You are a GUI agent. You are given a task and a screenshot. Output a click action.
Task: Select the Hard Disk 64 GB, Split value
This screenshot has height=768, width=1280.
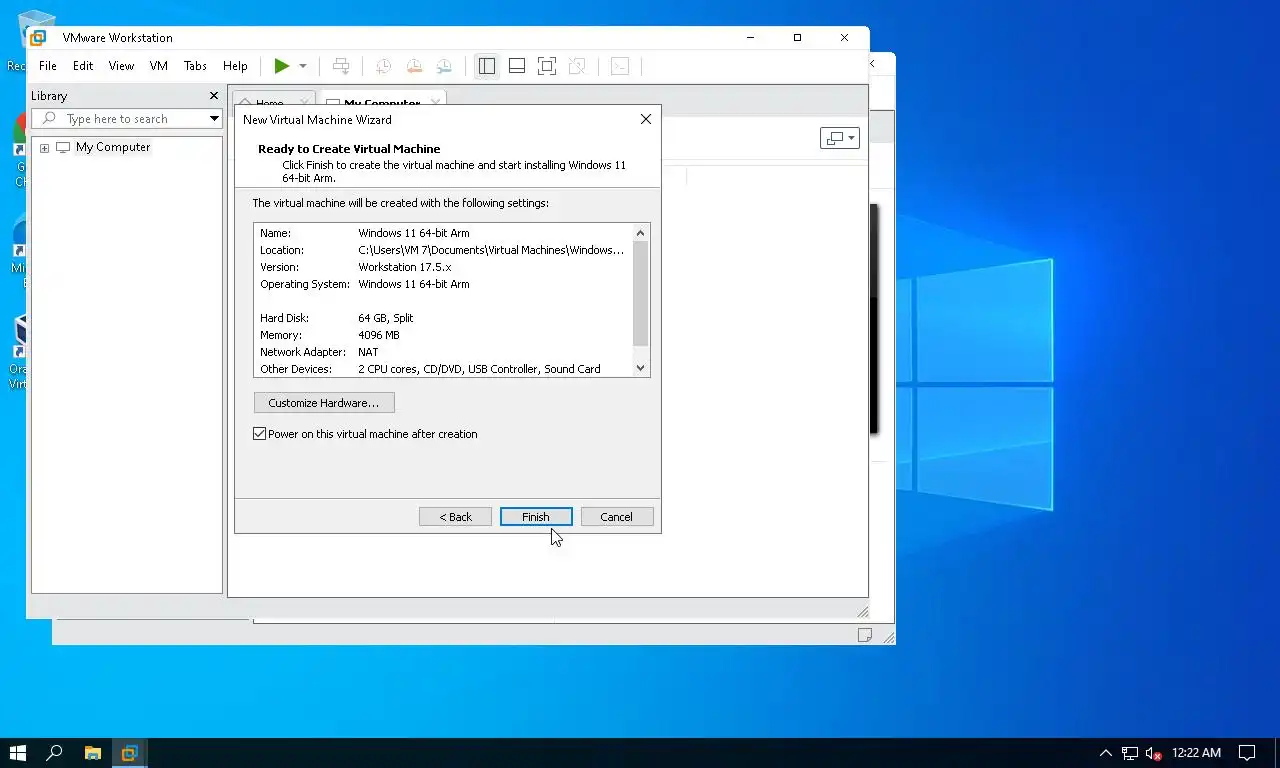386,318
